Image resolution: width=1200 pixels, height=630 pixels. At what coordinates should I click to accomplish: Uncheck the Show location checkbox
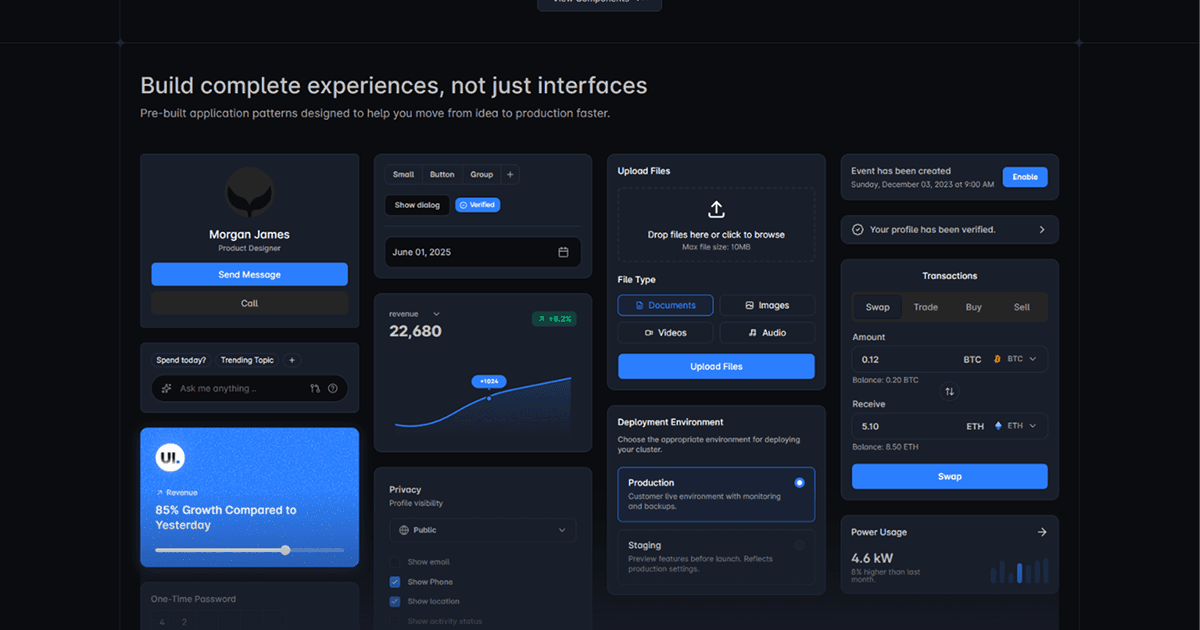click(395, 601)
